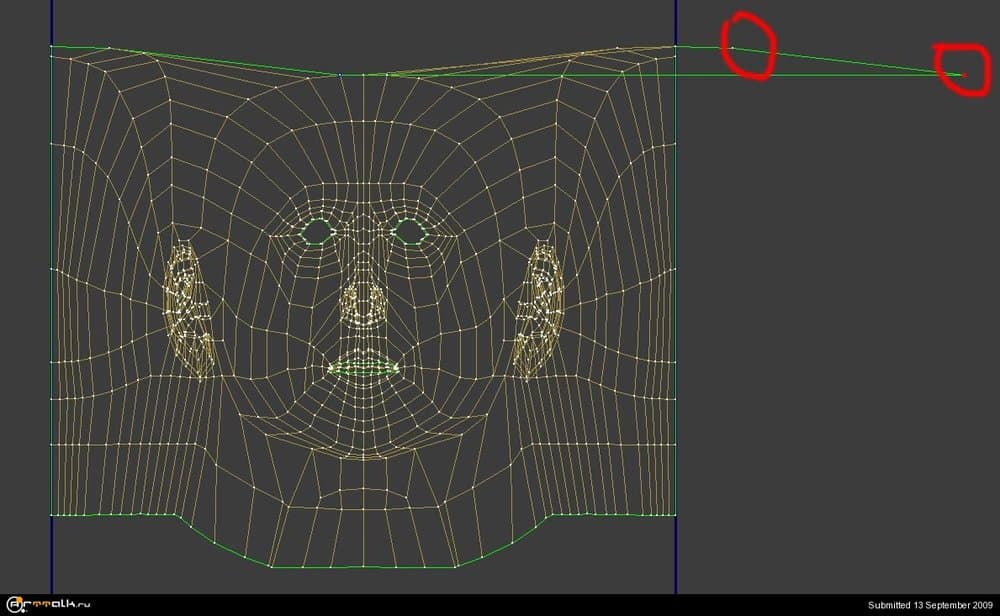Click the mouth opening between the lips

(363, 368)
